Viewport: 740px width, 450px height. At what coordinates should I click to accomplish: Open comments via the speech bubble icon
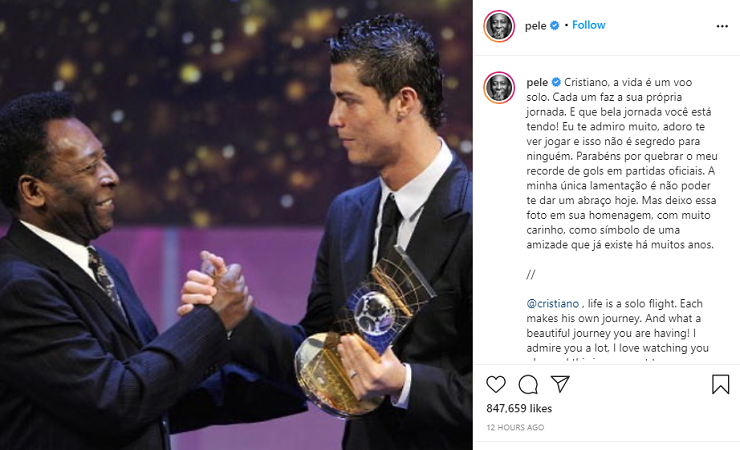(528, 384)
